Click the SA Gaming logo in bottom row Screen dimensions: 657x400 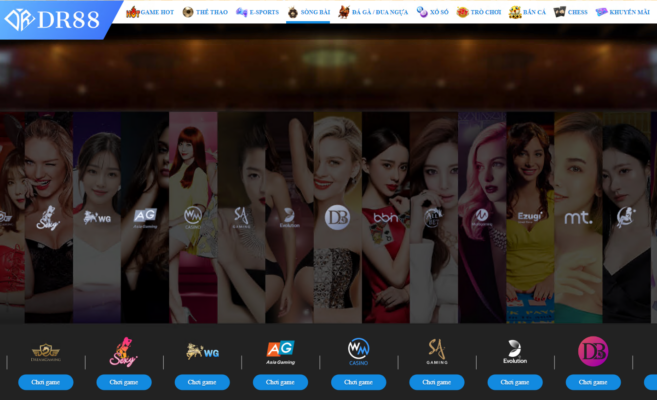coord(436,351)
